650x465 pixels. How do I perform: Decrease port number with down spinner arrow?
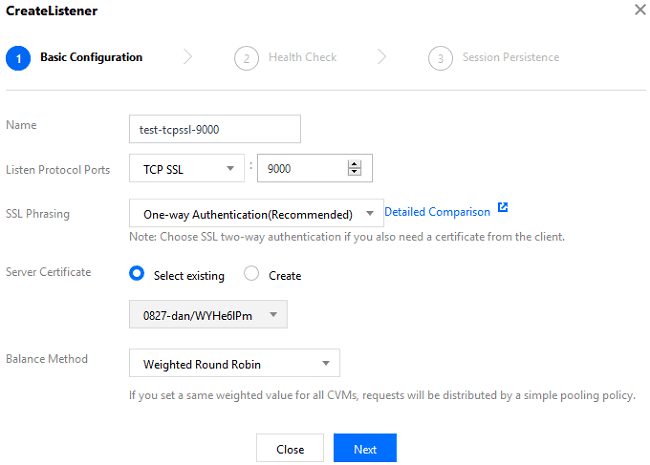[353, 173]
